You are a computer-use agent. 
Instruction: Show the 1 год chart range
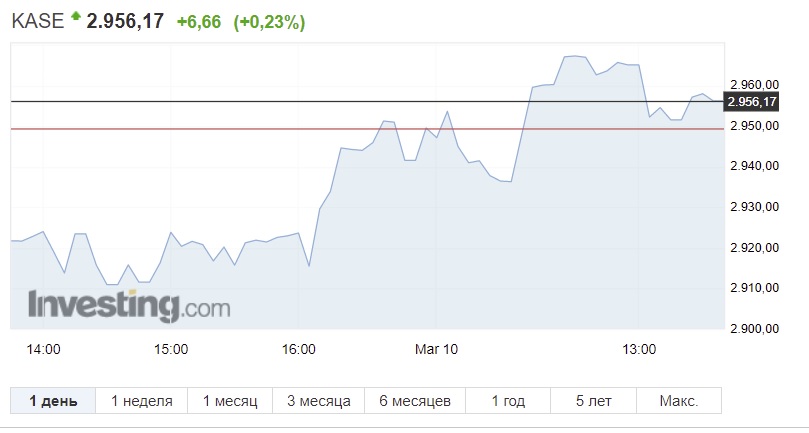point(508,400)
